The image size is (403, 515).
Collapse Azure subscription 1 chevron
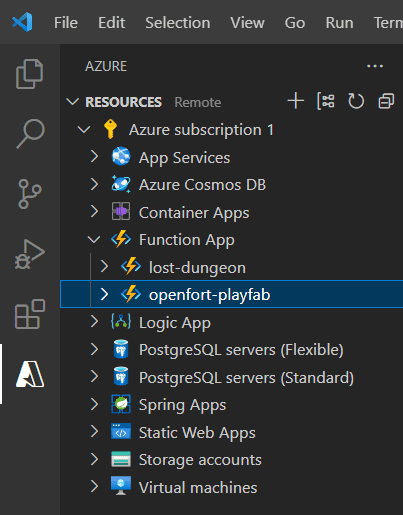[84, 129]
